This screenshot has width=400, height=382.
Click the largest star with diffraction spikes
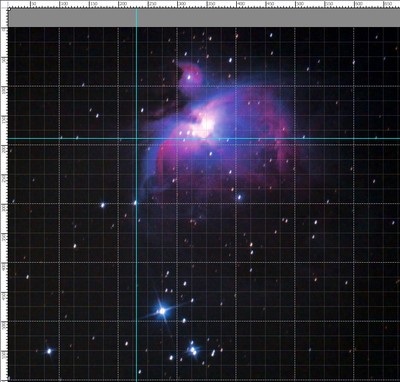point(162,311)
